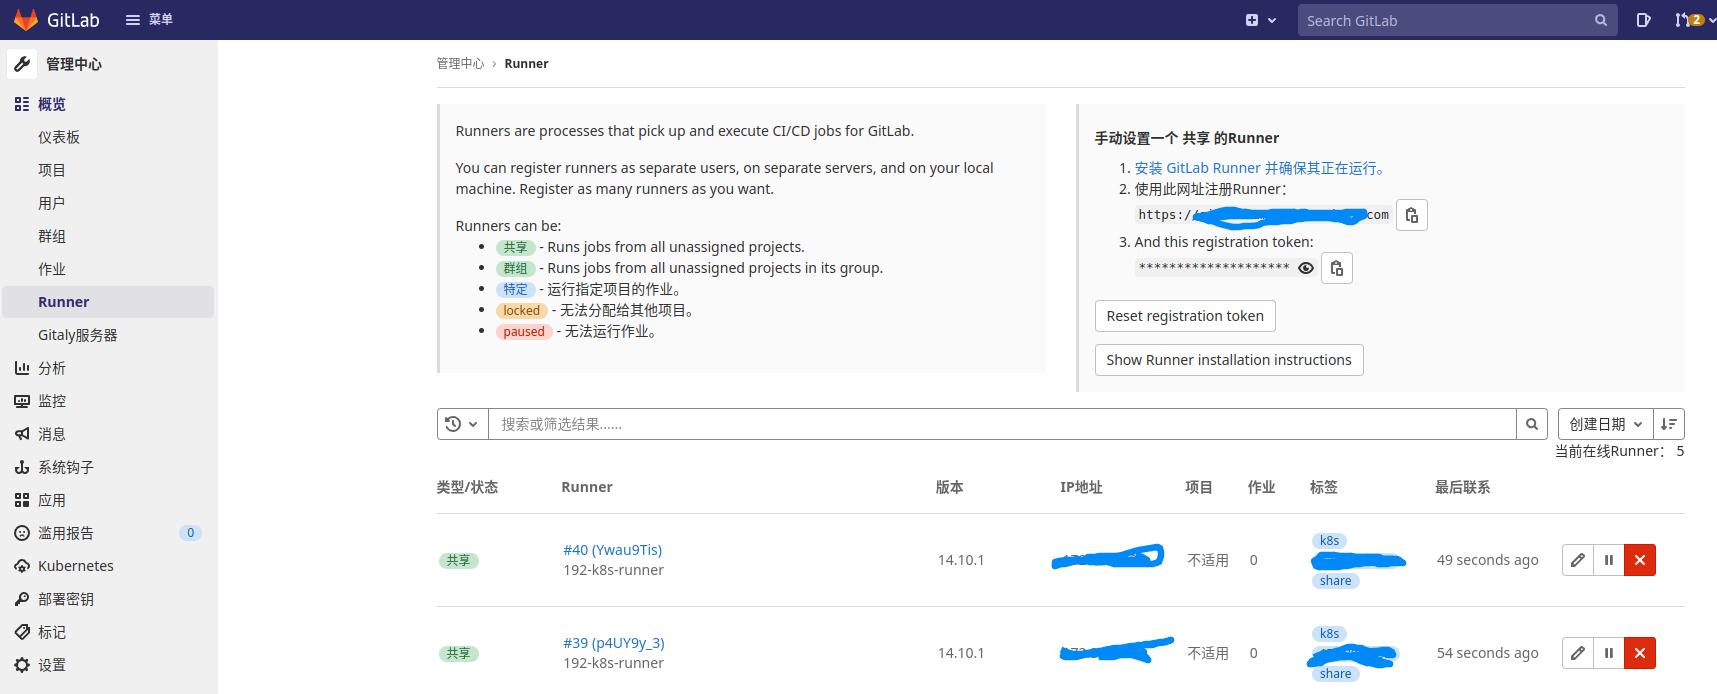
Task: Open runner #39 (p4UY9y_3) link
Action: tap(613, 643)
